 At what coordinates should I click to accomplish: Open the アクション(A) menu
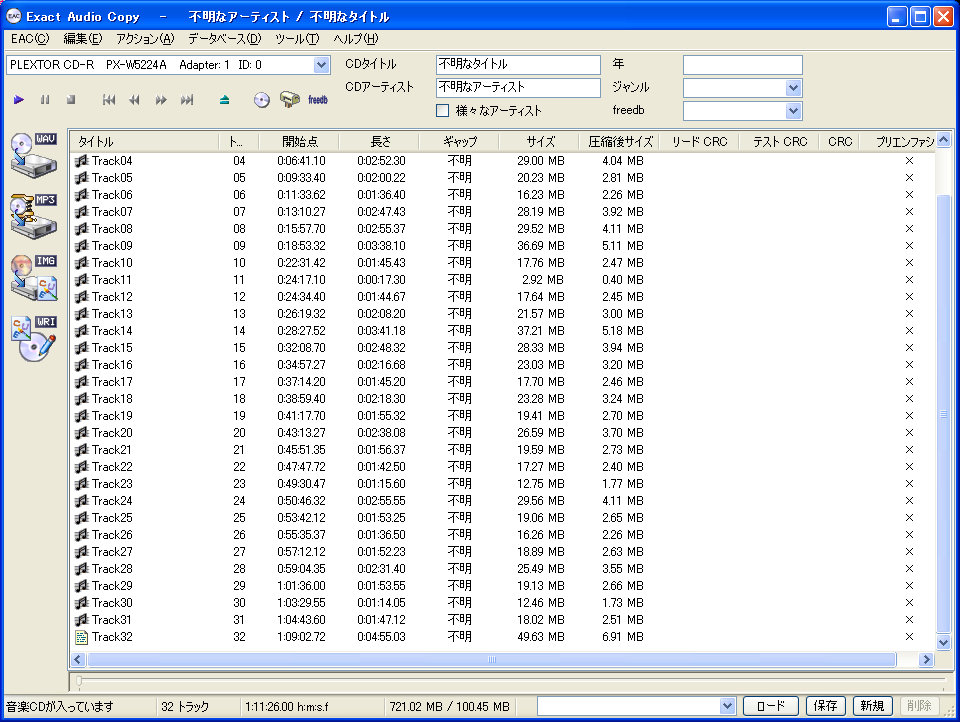(145, 39)
